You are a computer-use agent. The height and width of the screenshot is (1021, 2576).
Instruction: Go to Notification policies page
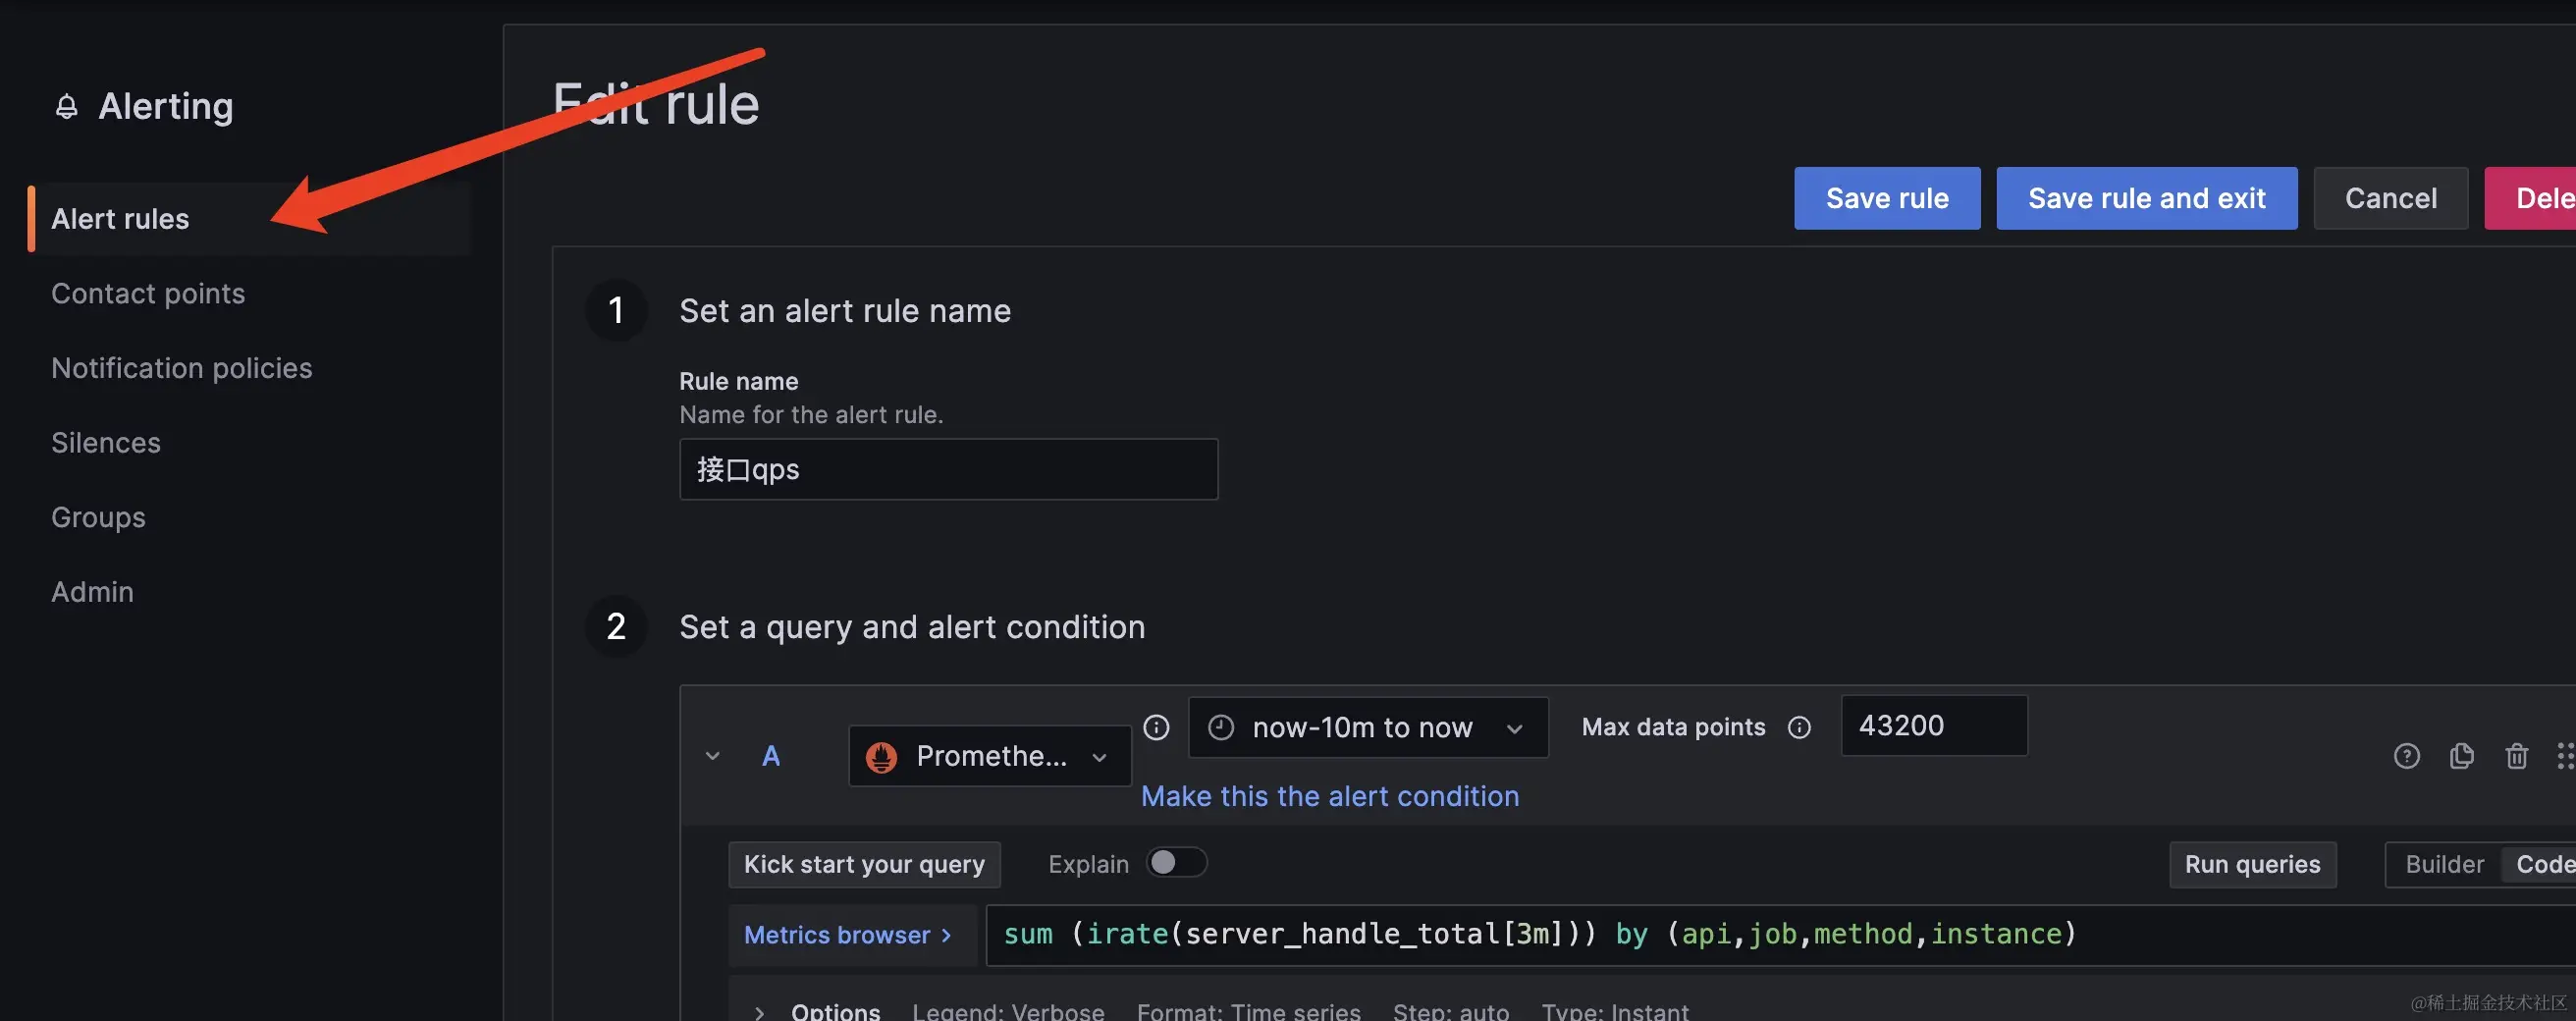coord(181,368)
